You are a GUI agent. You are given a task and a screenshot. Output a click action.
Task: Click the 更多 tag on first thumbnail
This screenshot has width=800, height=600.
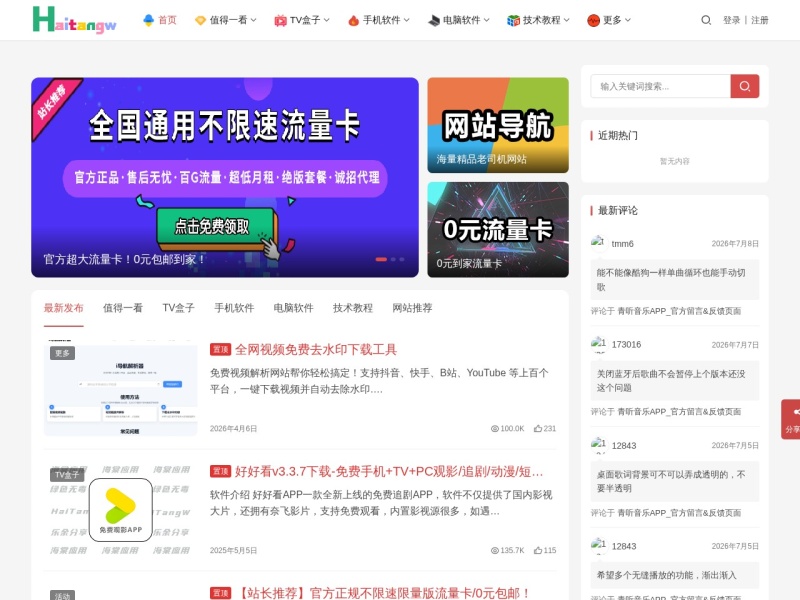pyautogui.click(x=62, y=353)
